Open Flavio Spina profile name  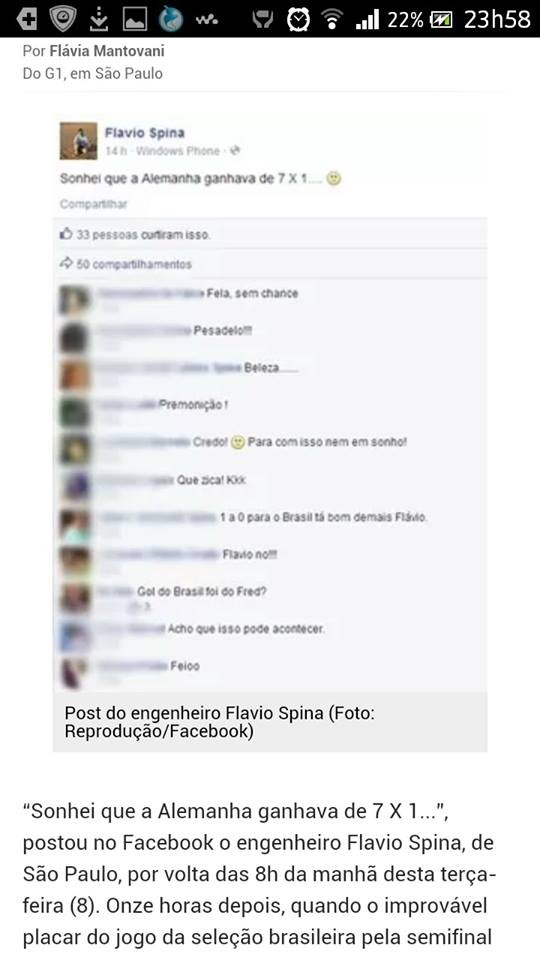click(x=144, y=132)
